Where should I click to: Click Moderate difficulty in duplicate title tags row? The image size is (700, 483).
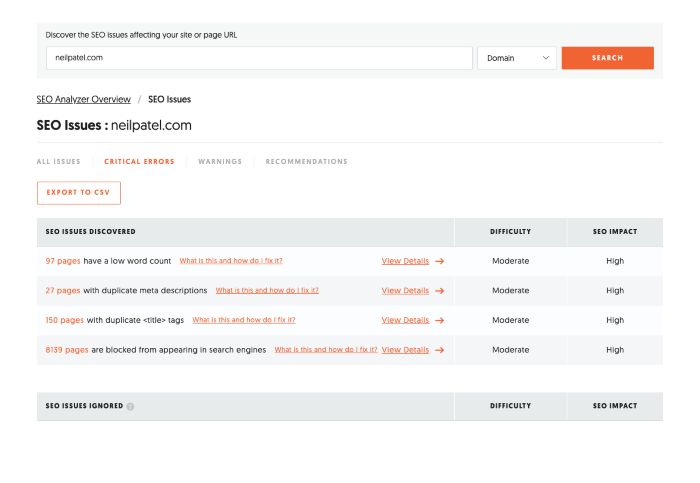[511, 321]
